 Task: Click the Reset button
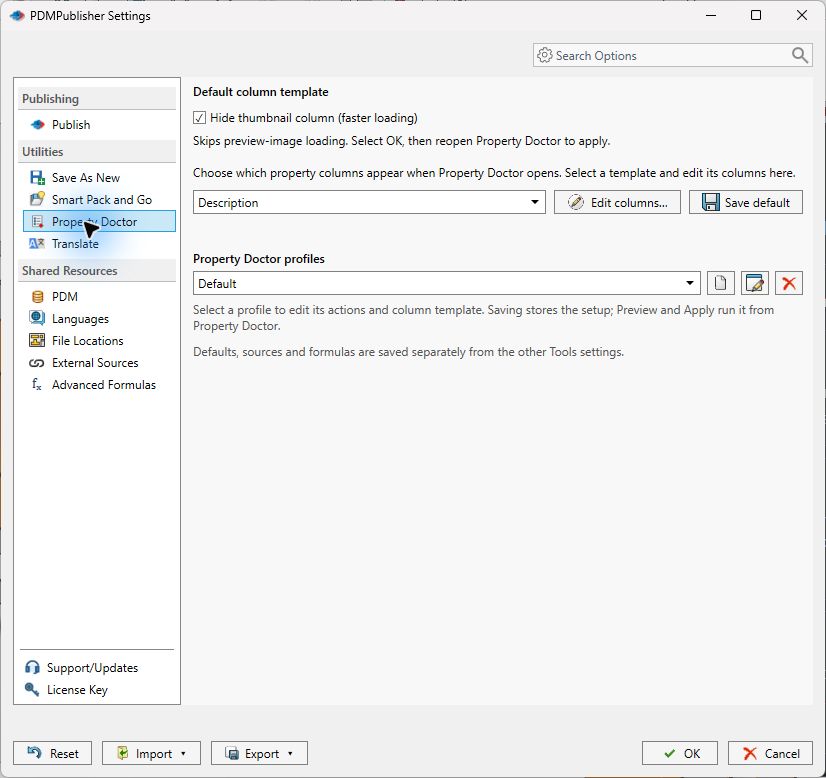click(52, 753)
